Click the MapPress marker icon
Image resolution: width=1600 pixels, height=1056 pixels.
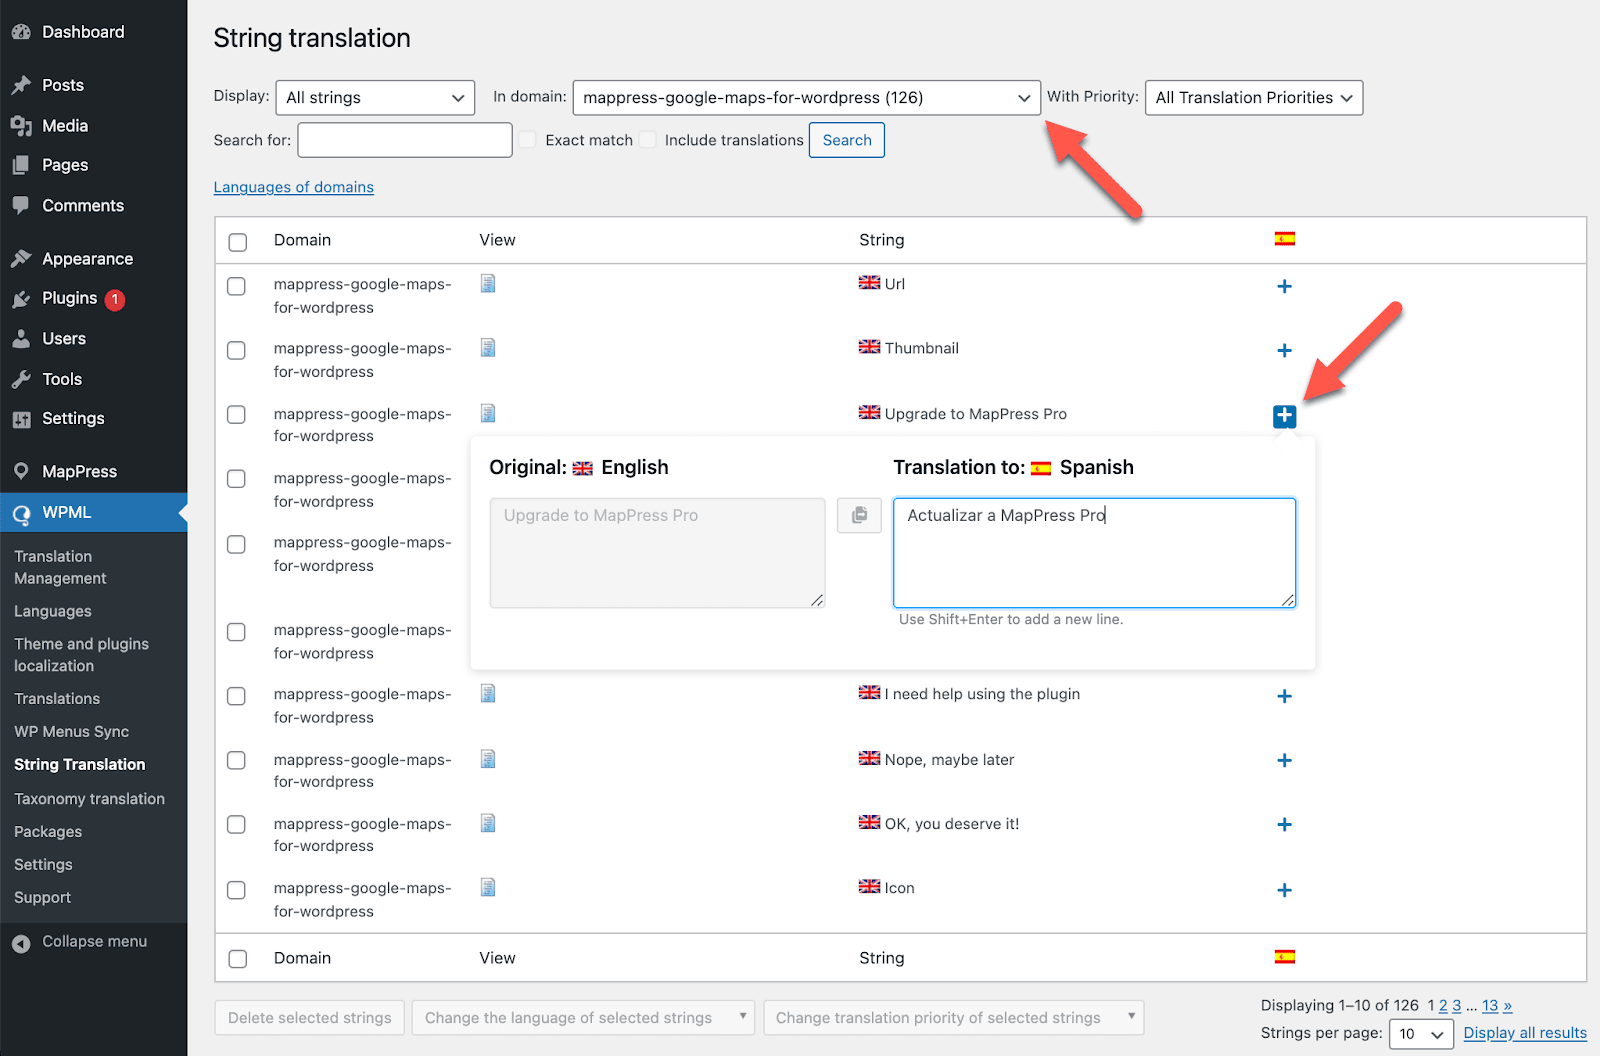(21, 472)
